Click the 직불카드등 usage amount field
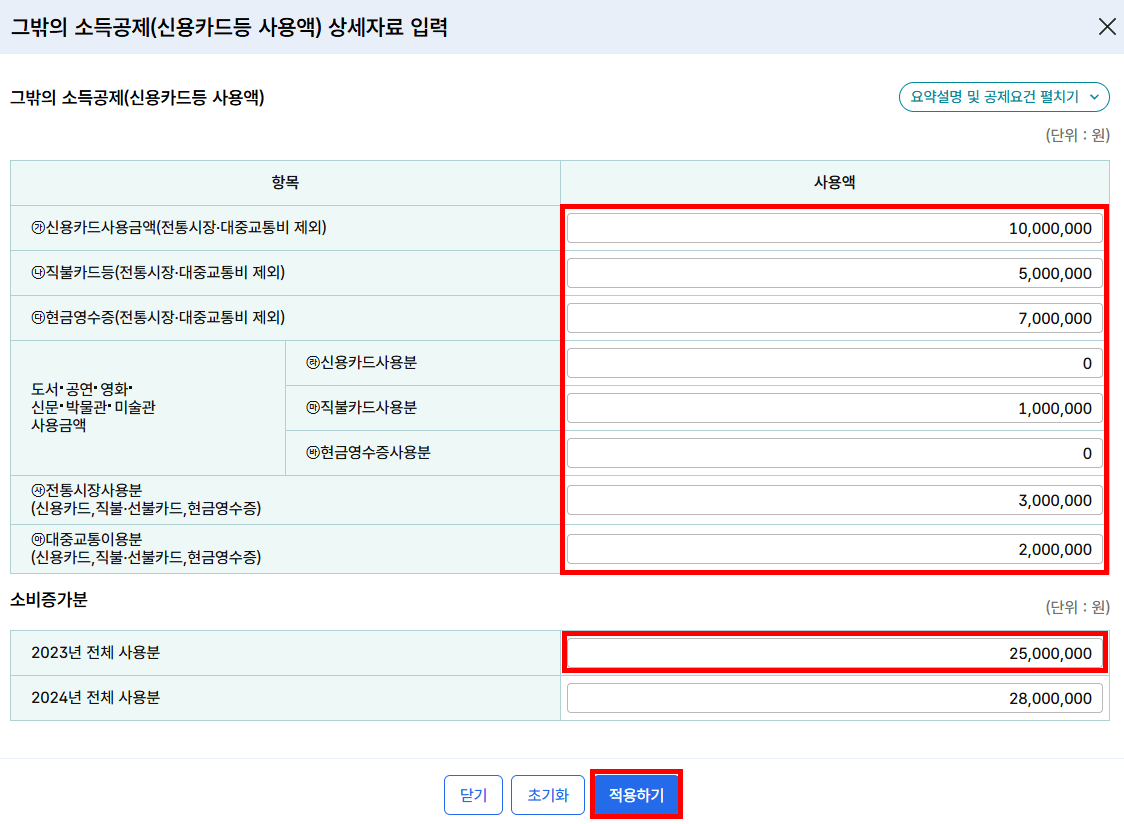 (835, 272)
